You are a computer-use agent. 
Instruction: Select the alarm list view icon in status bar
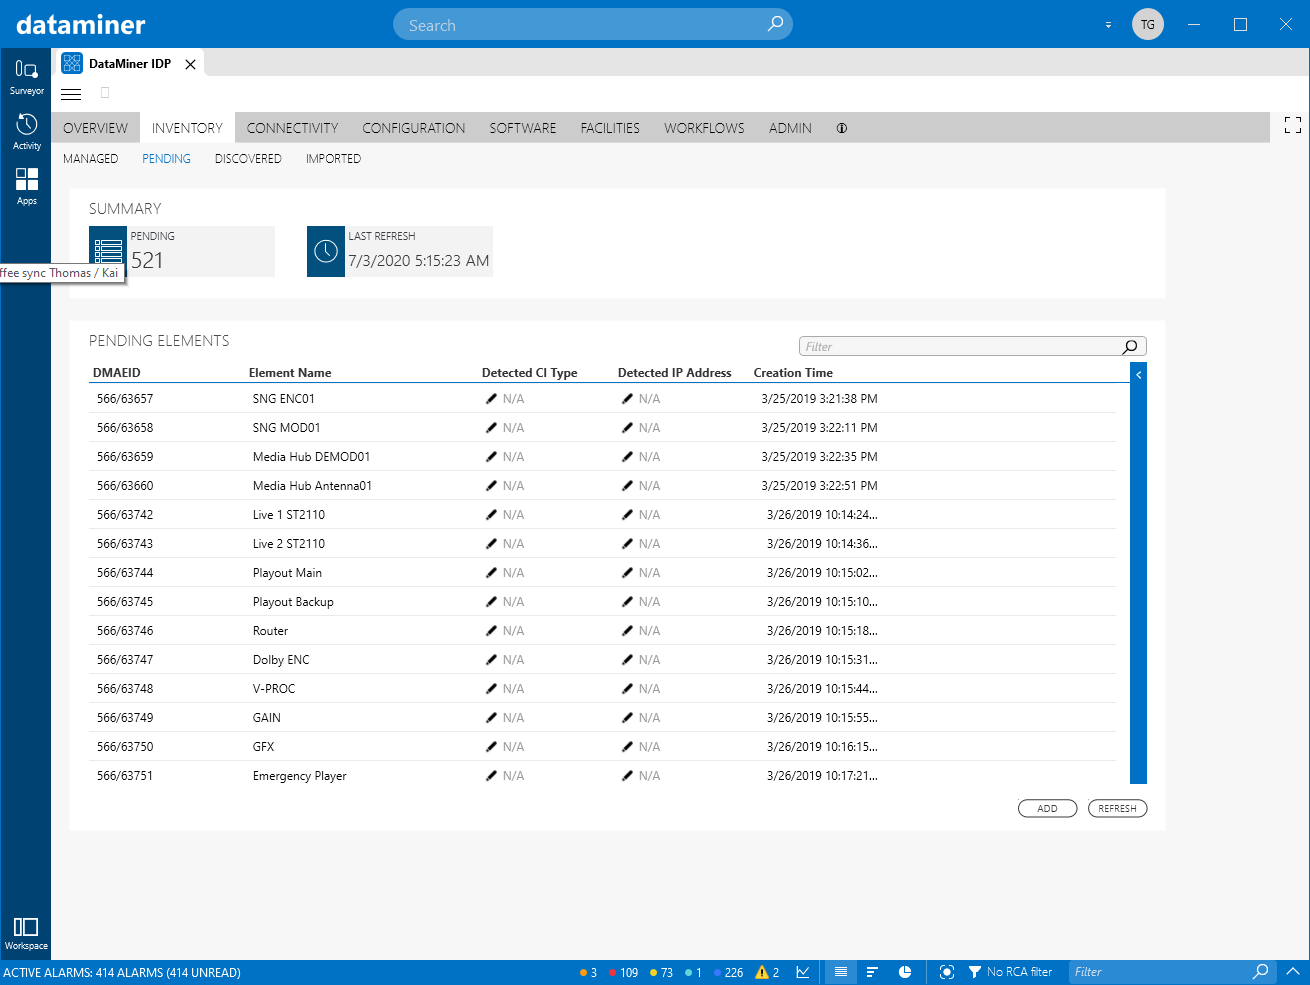click(841, 972)
